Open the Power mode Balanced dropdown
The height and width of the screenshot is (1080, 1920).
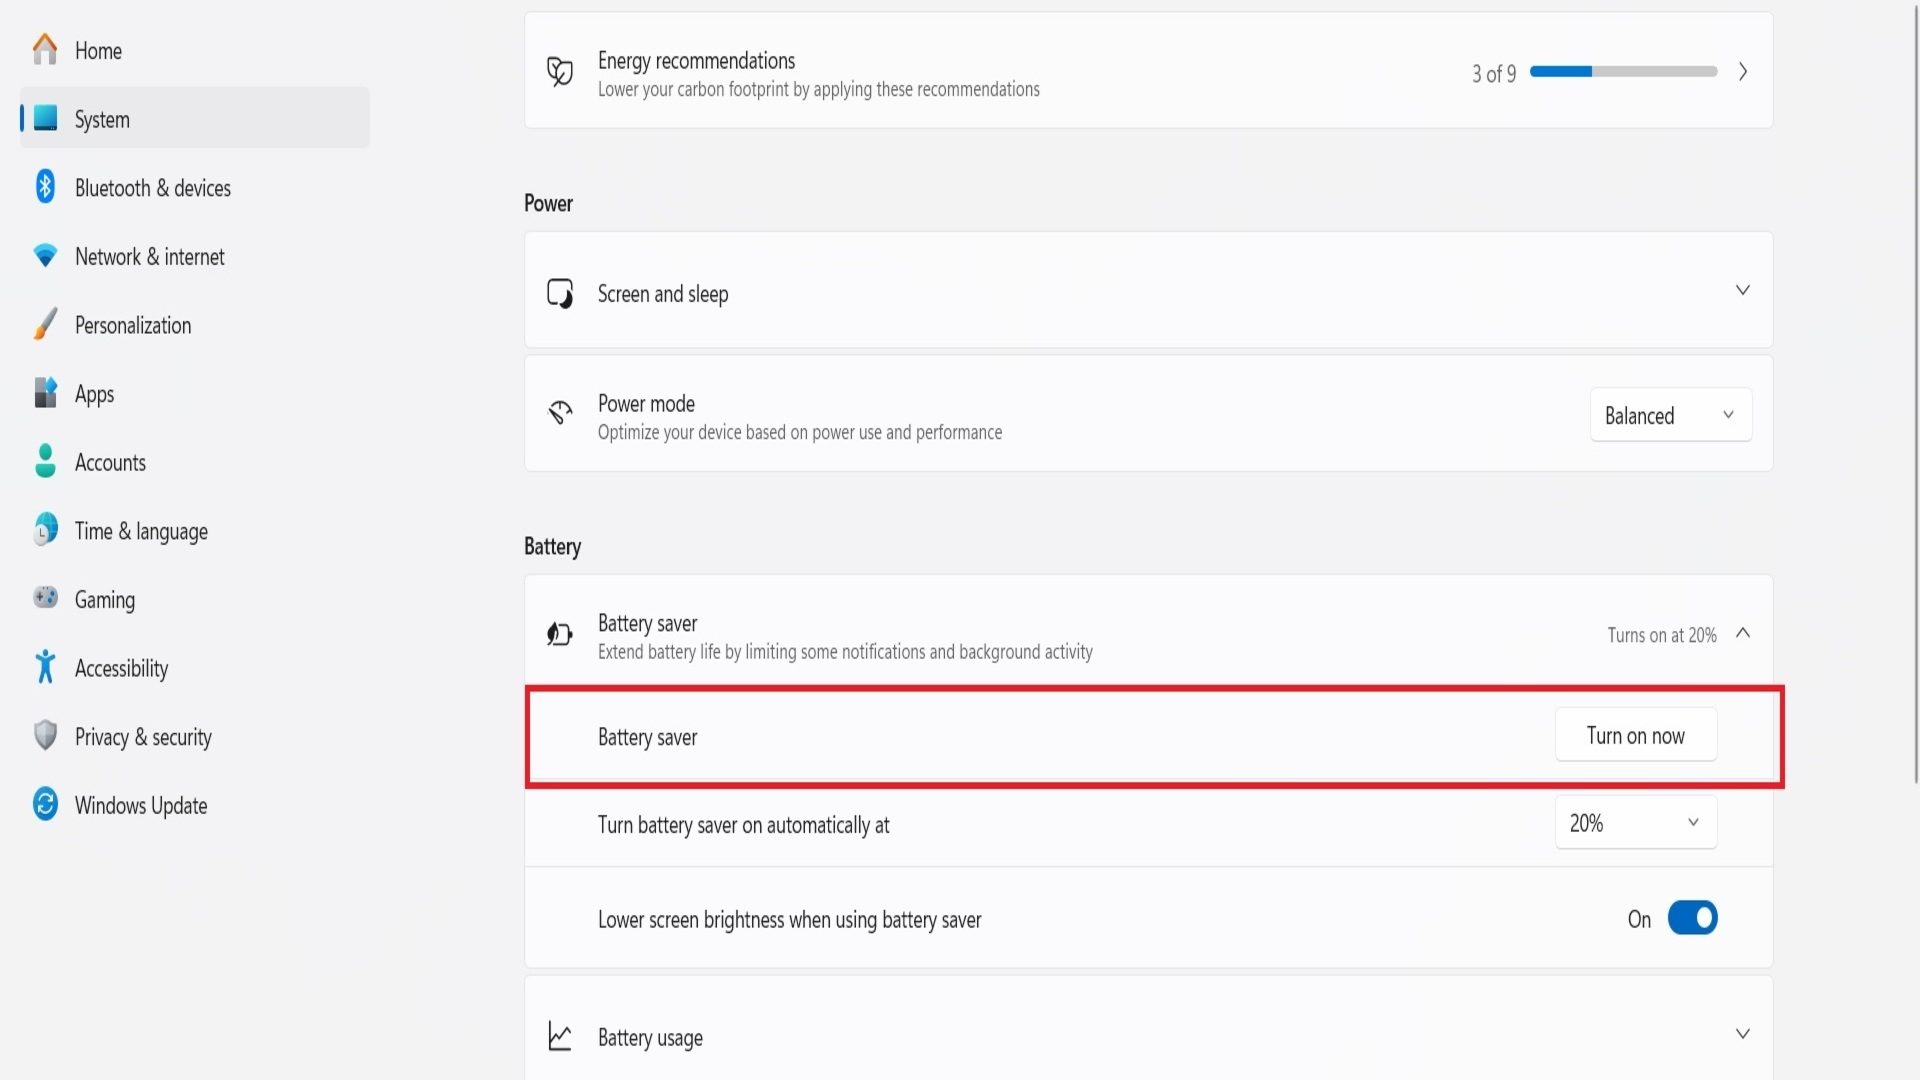pos(1670,415)
